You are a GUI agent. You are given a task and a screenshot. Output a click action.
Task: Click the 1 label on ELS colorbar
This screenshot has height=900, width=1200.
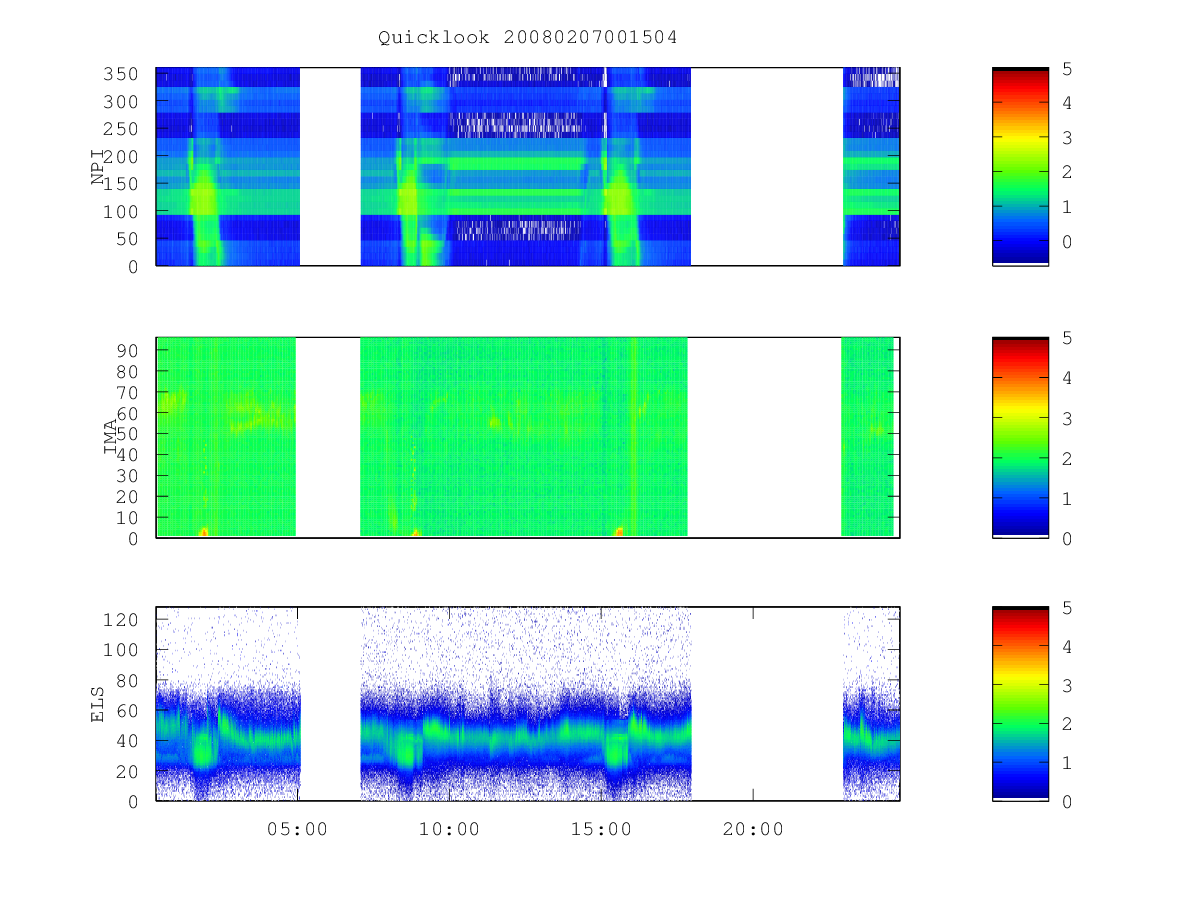pyautogui.click(x=1067, y=763)
